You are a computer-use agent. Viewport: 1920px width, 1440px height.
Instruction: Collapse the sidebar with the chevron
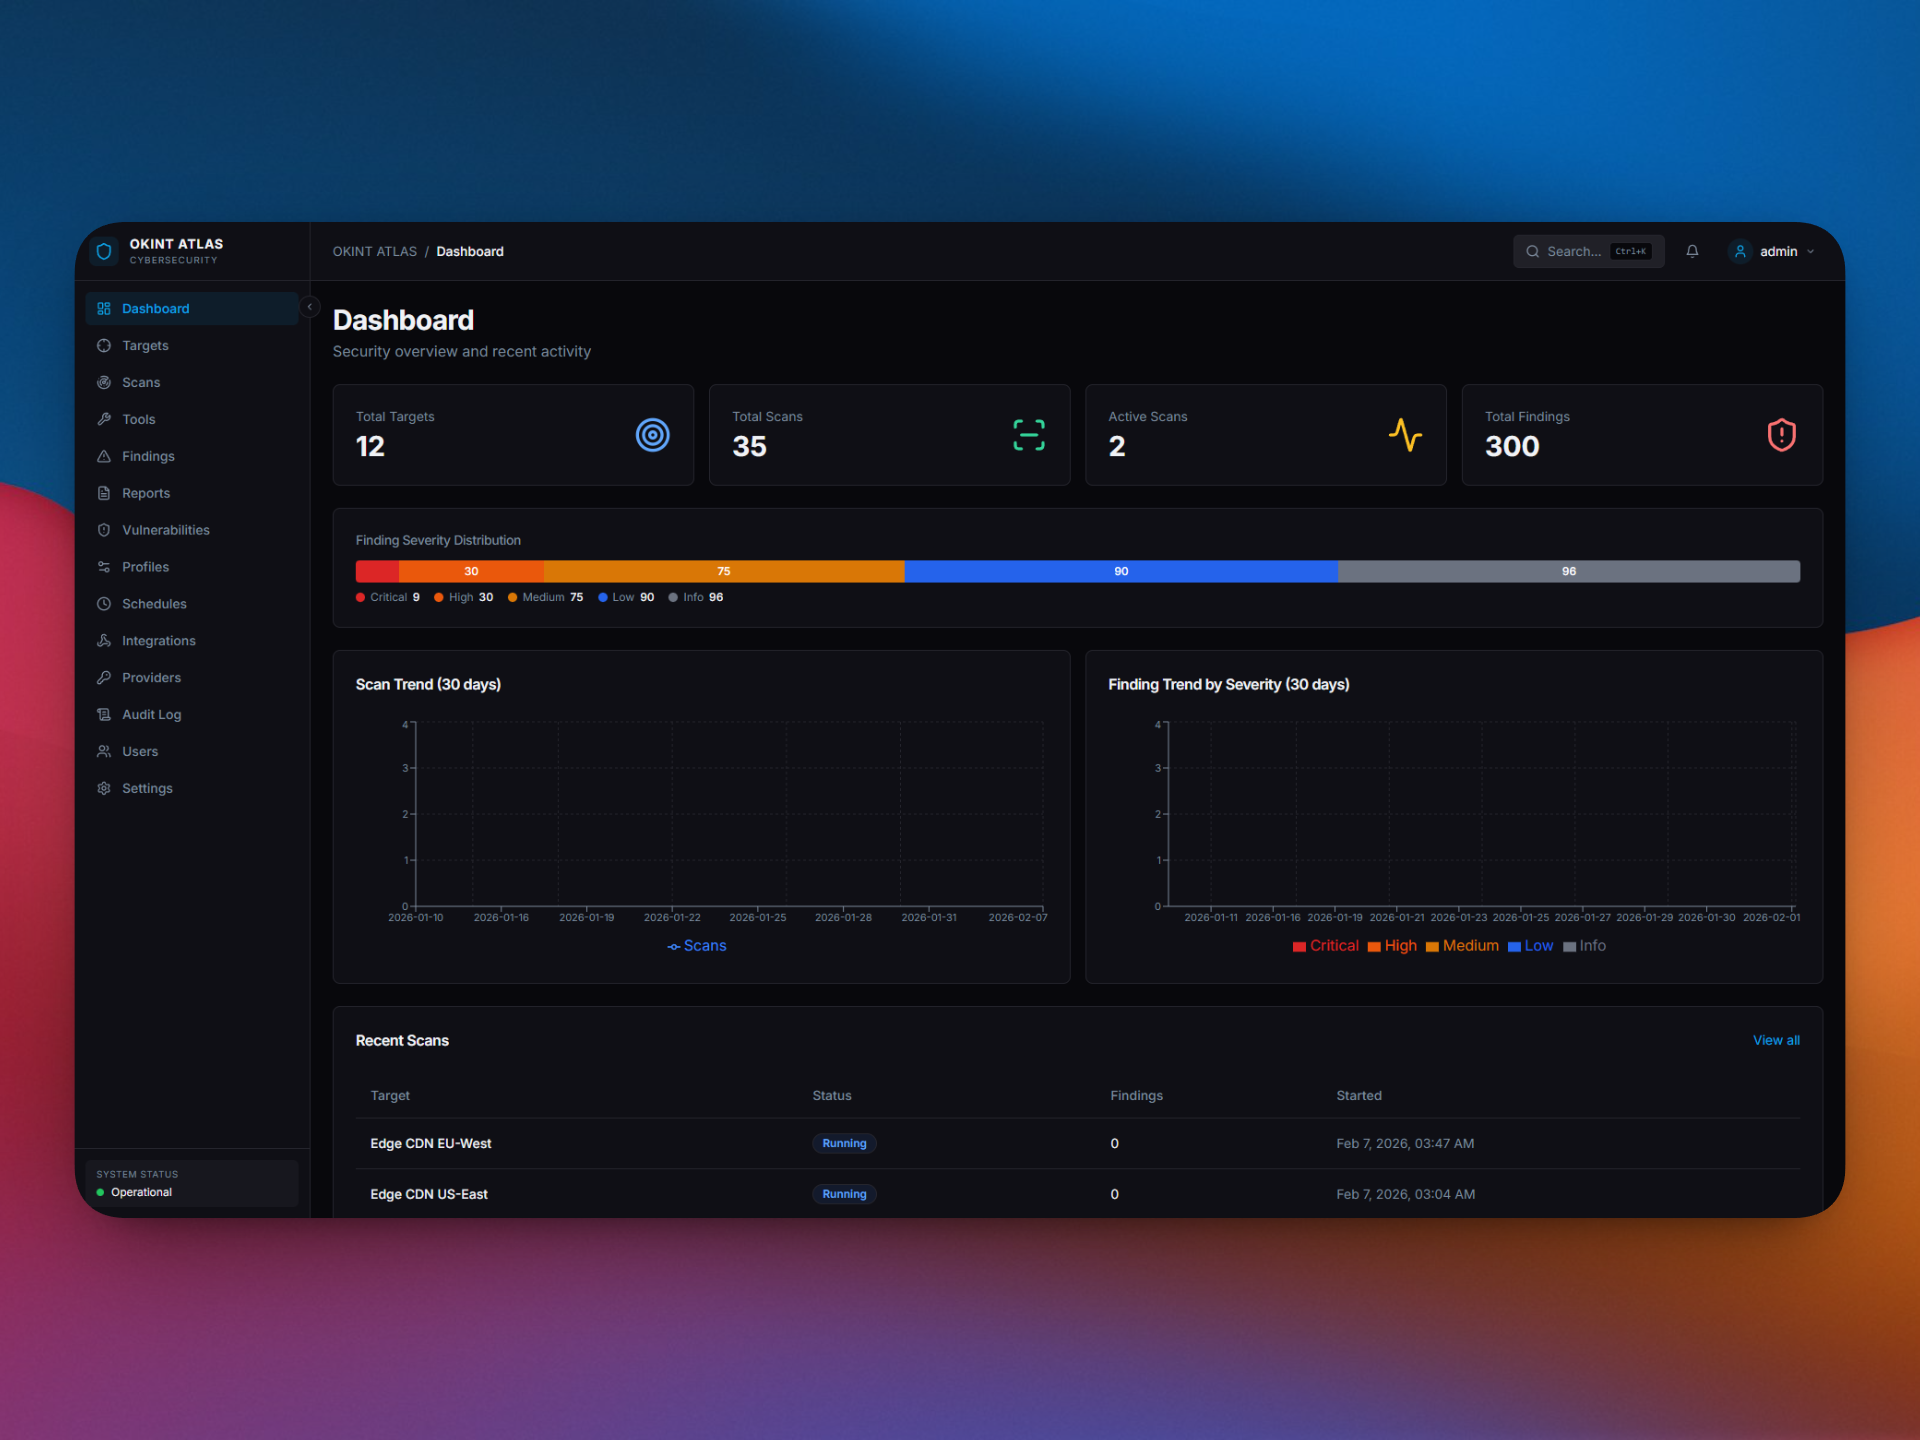310,307
